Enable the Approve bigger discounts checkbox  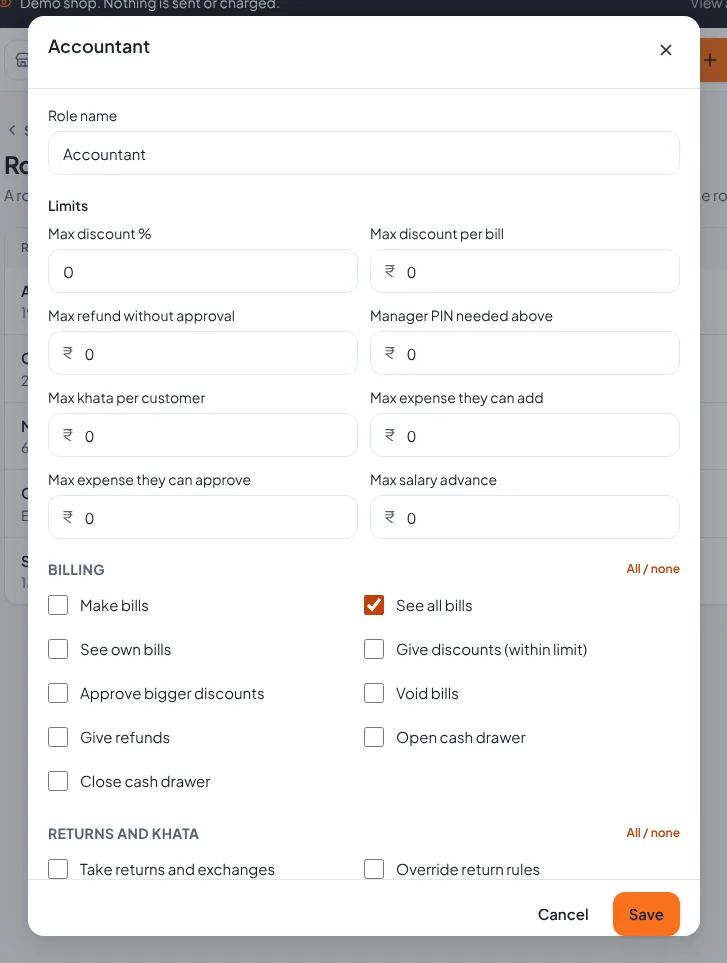(x=58, y=693)
